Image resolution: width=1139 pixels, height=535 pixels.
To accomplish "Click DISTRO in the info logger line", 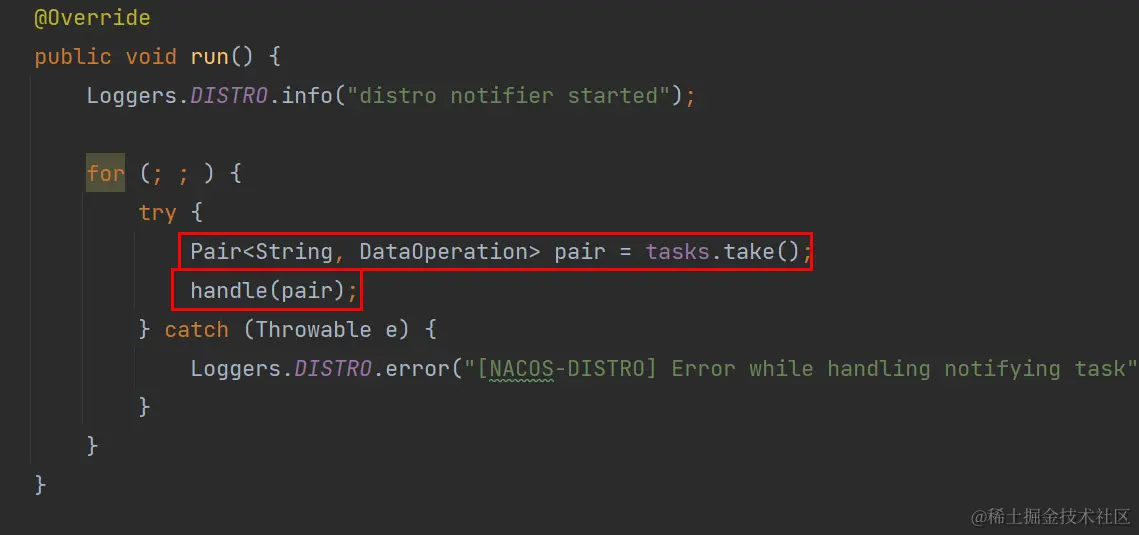I will [x=229, y=96].
